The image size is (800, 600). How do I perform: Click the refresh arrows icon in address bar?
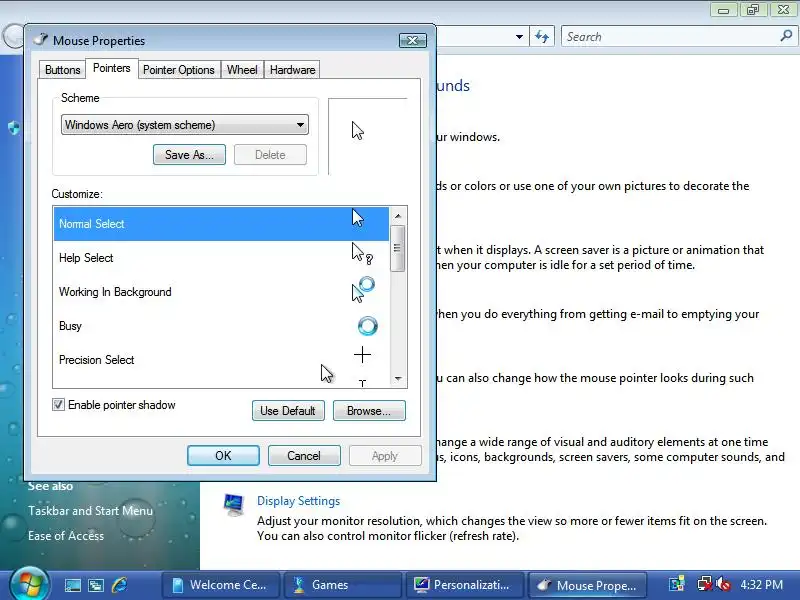point(542,37)
